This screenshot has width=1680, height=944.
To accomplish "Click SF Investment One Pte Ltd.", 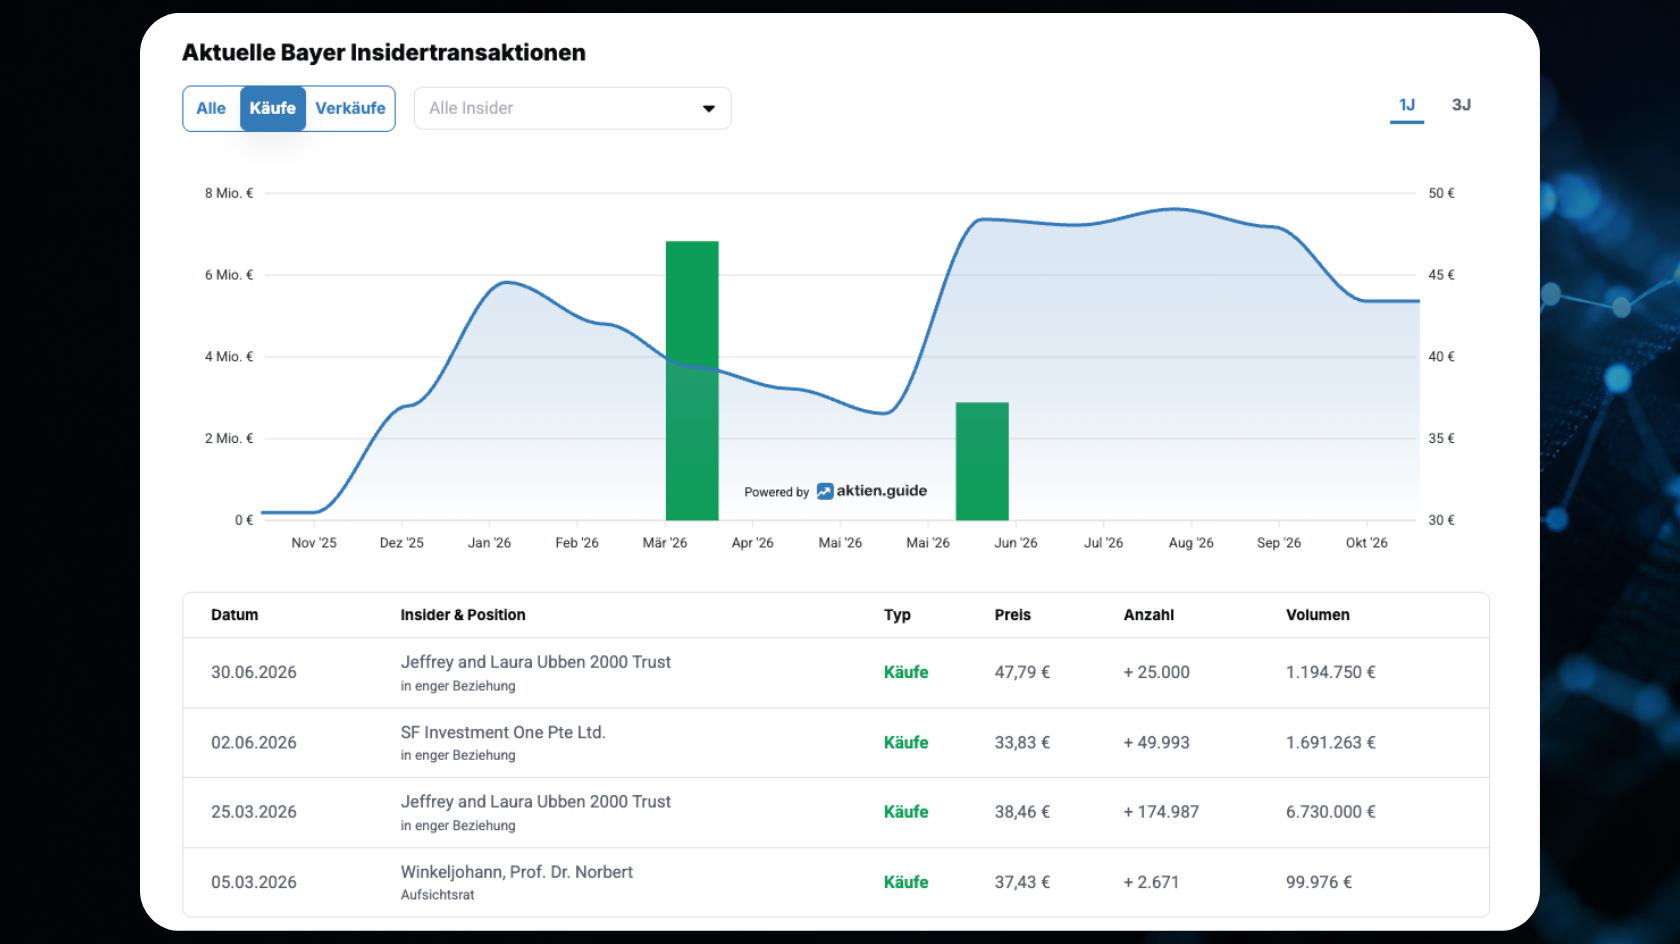I will pos(503,732).
